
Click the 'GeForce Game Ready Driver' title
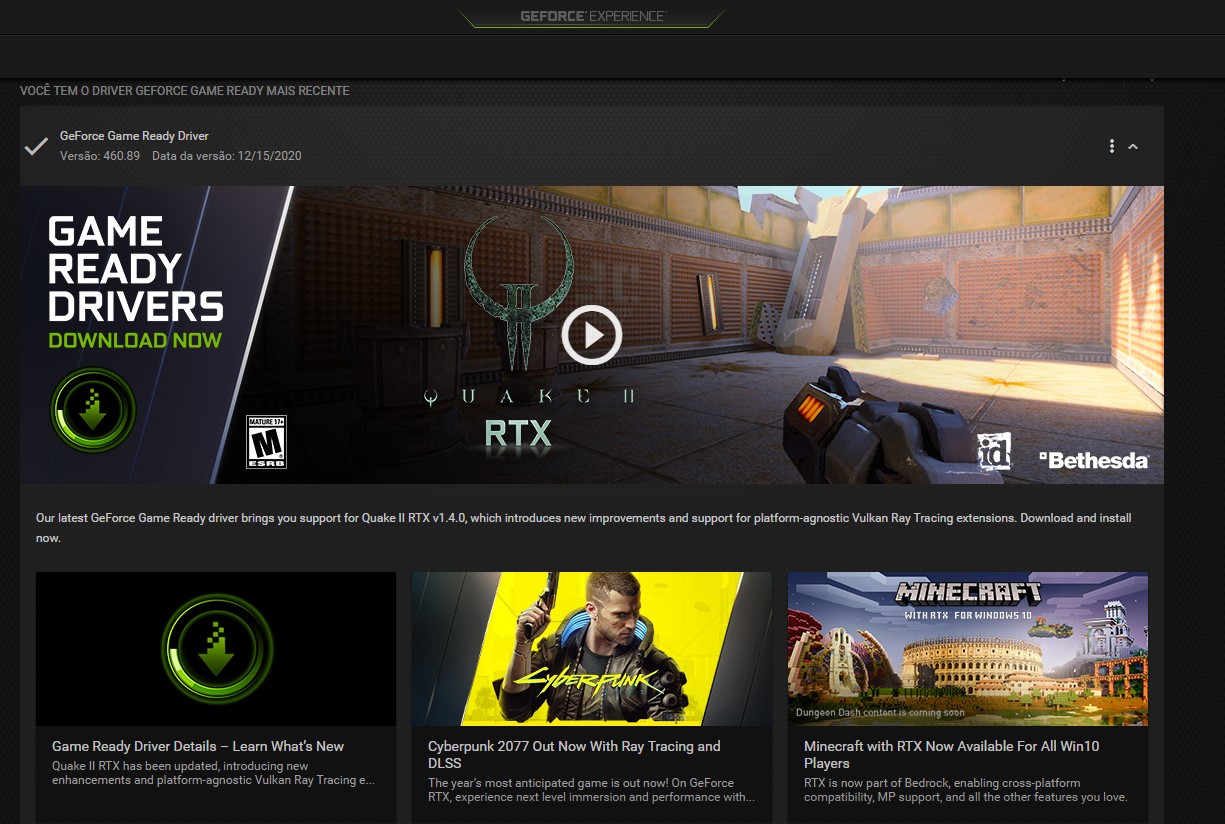click(134, 136)
